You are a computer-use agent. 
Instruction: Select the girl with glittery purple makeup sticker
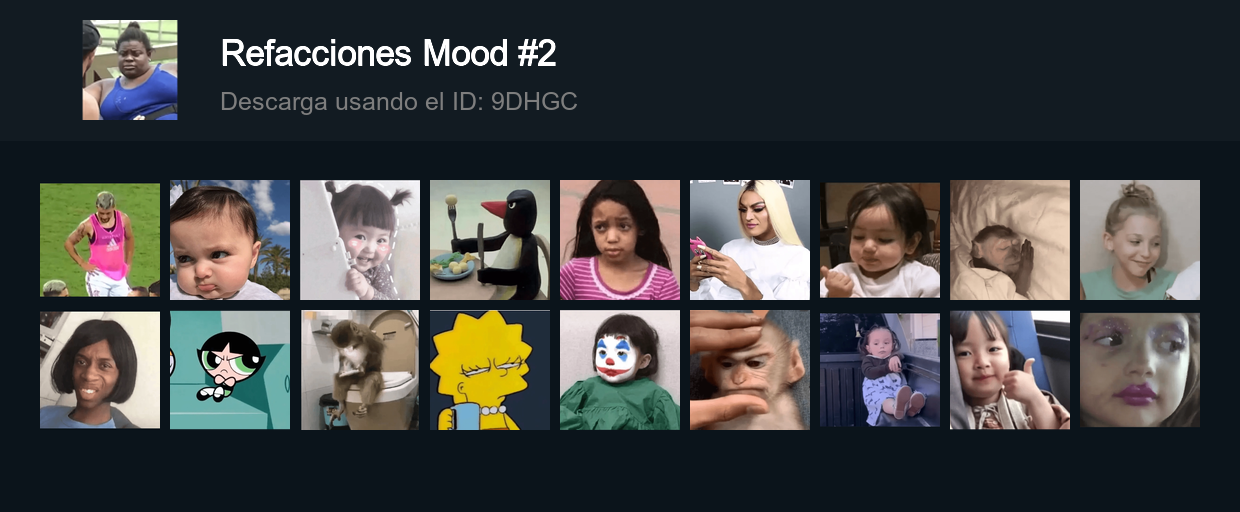pos(1140,370)
